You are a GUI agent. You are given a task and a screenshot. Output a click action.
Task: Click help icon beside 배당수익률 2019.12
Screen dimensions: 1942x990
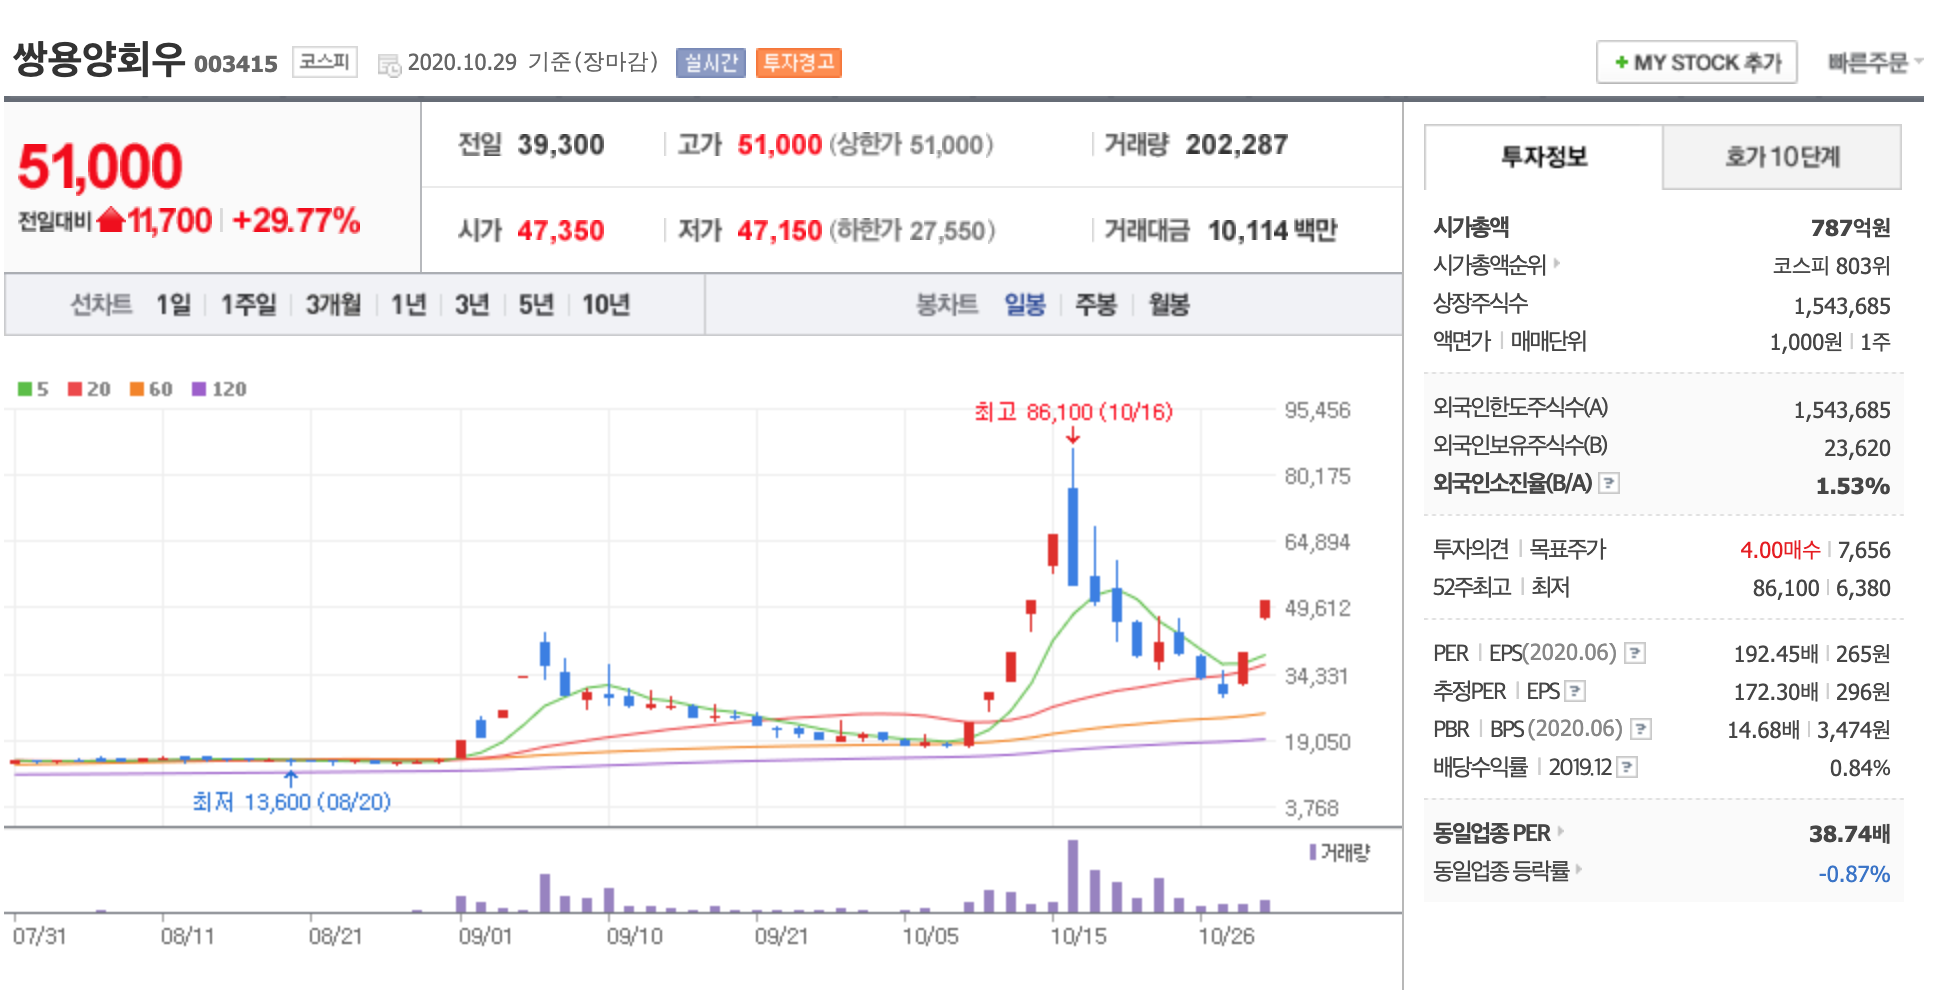pos(1627,767)
